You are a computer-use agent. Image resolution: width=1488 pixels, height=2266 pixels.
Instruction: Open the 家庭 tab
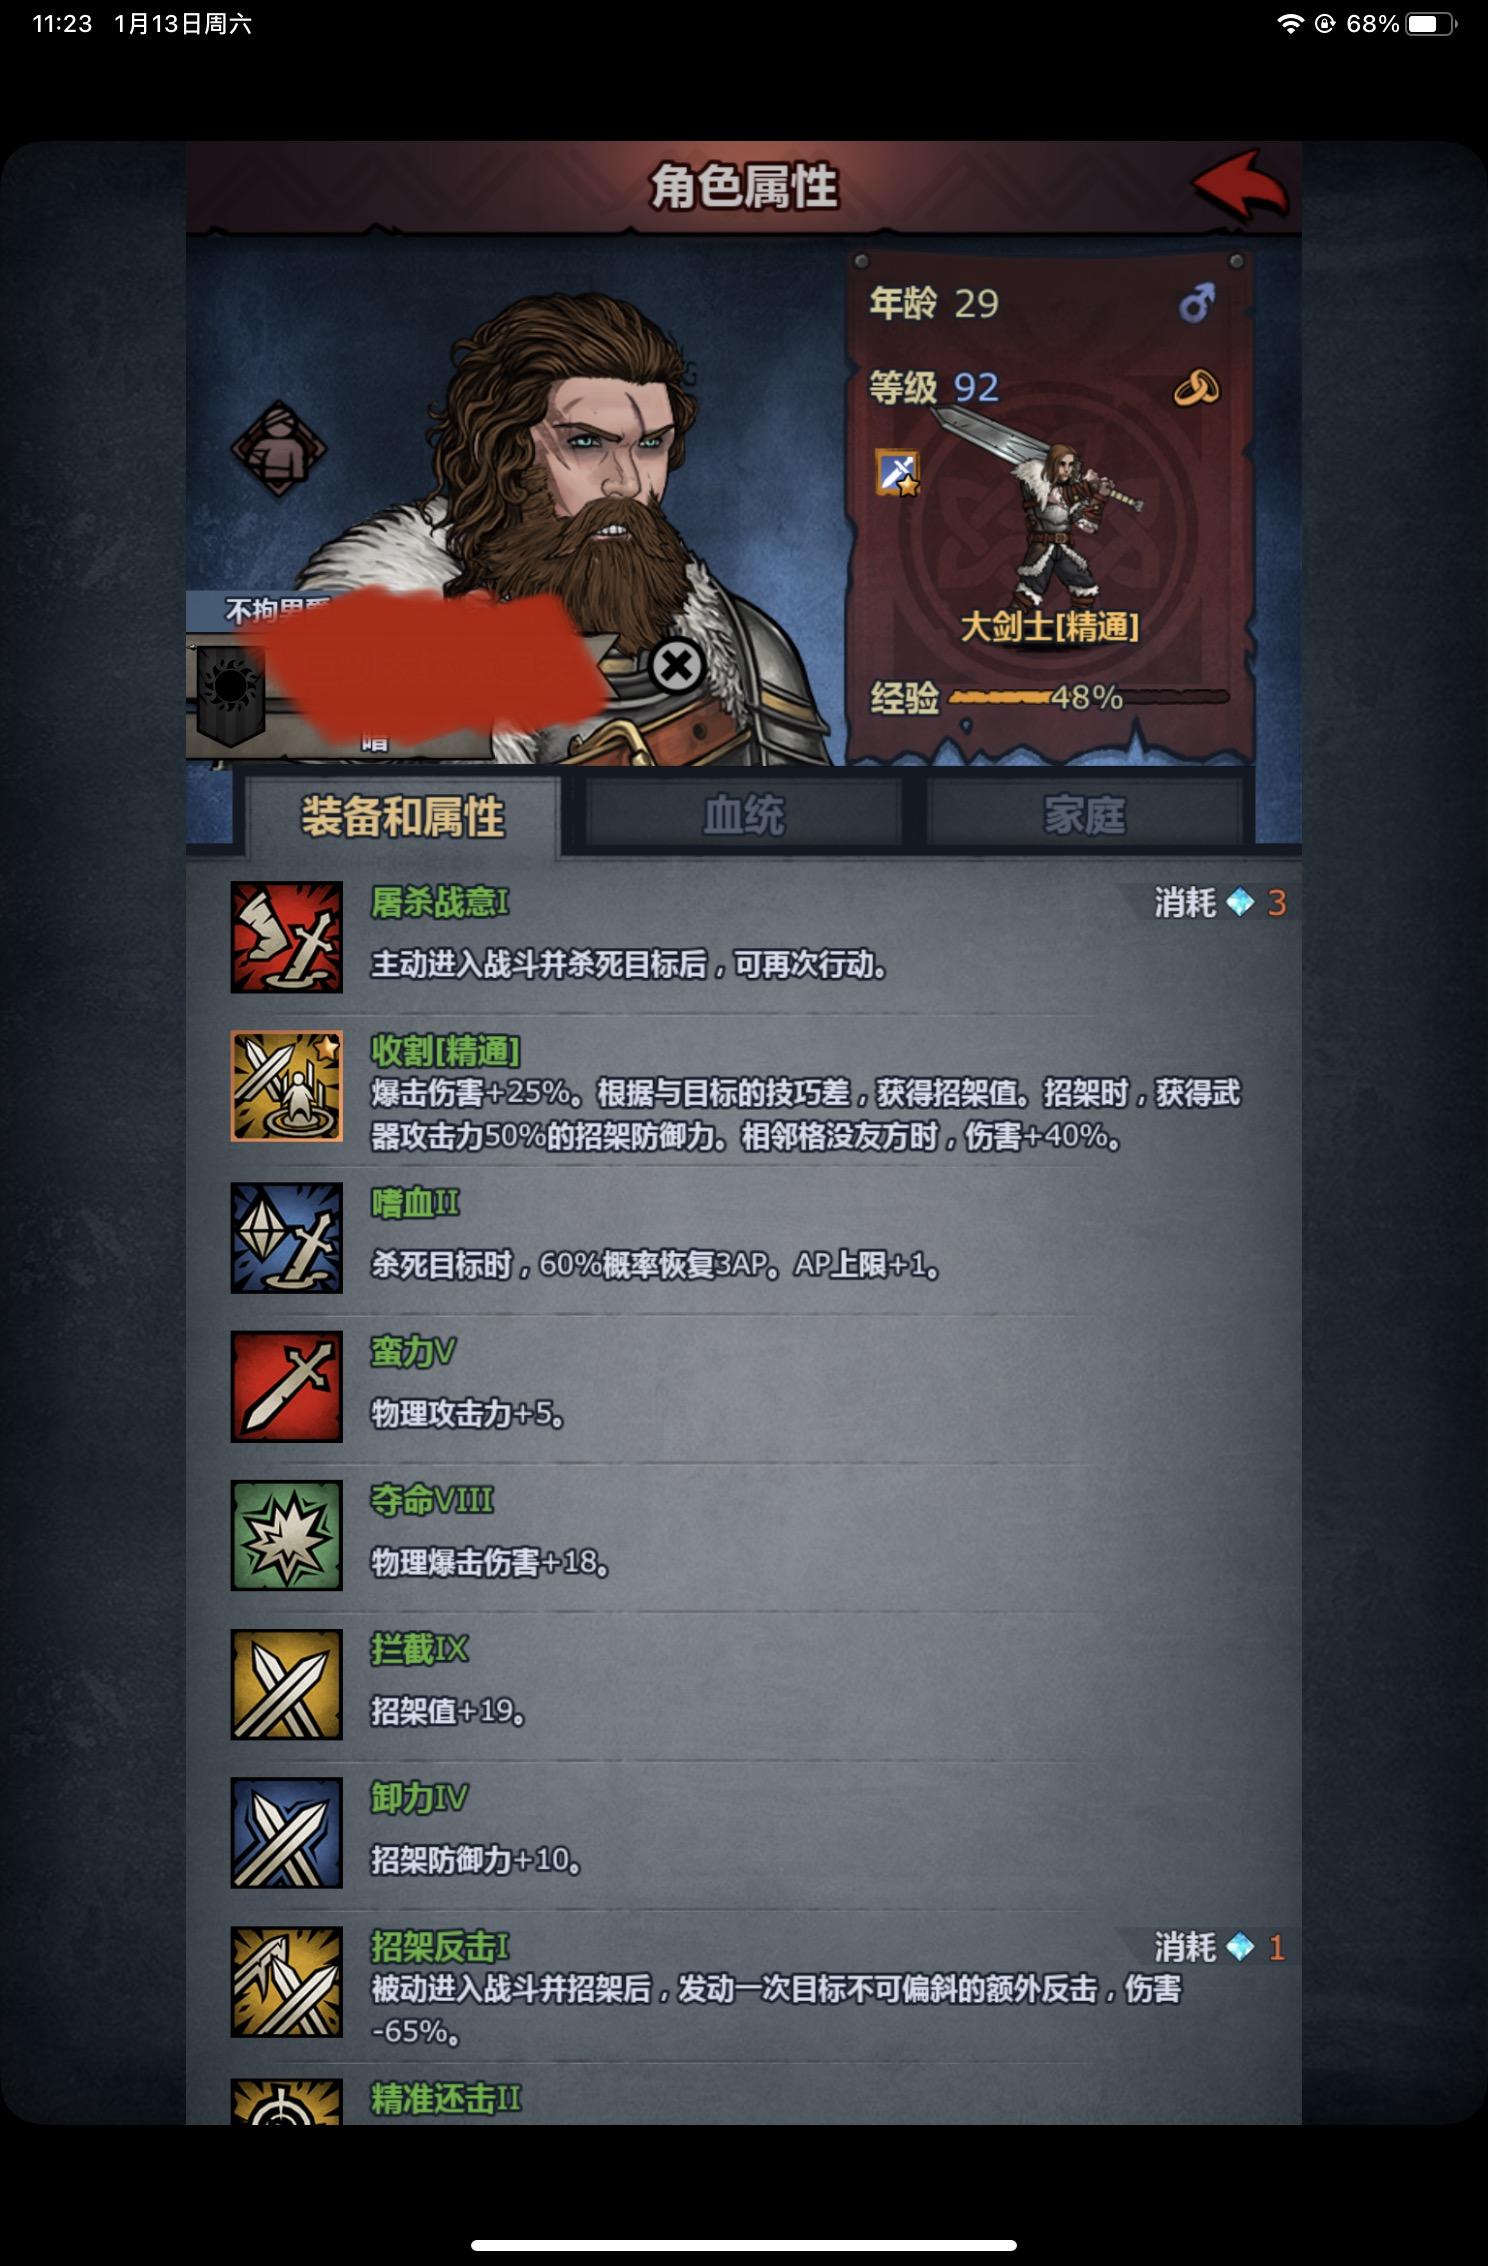[x=1085, y=815]
